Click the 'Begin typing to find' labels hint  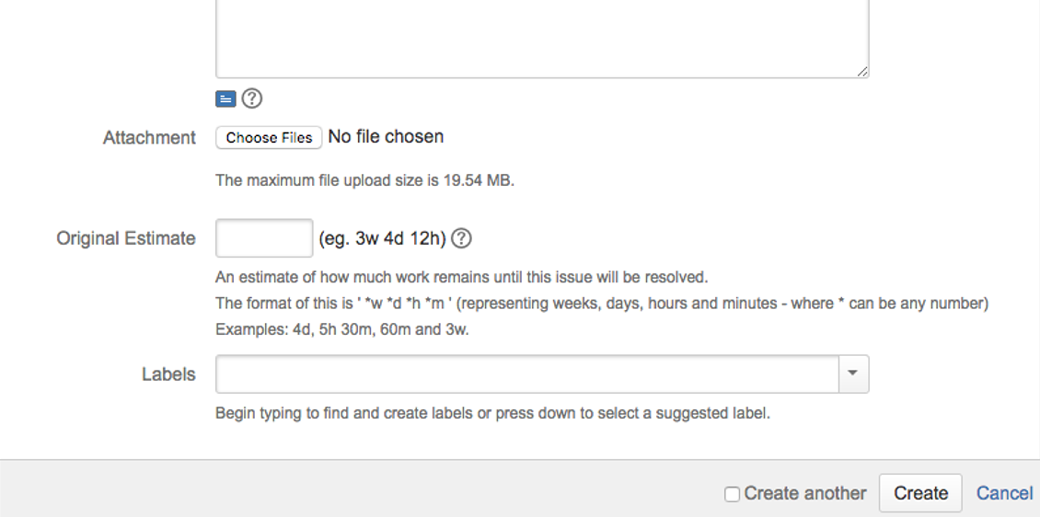492,413
